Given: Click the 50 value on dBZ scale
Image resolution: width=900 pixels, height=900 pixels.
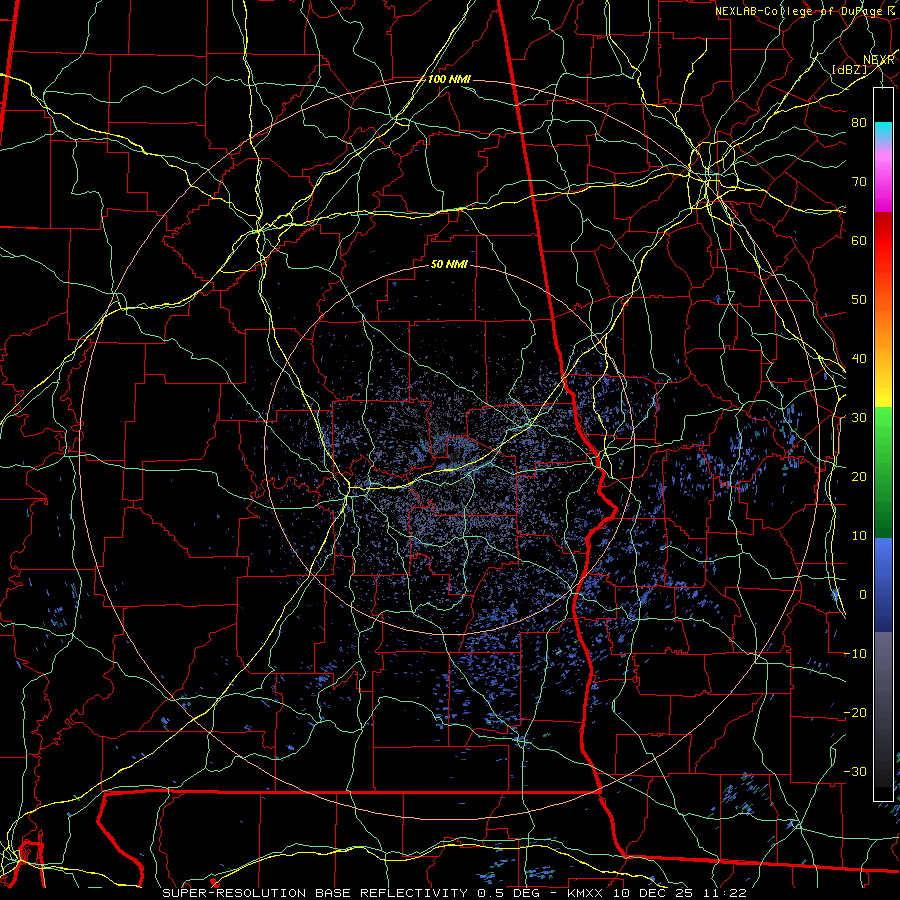Looking at the screenshot, I should pos(859,300).
